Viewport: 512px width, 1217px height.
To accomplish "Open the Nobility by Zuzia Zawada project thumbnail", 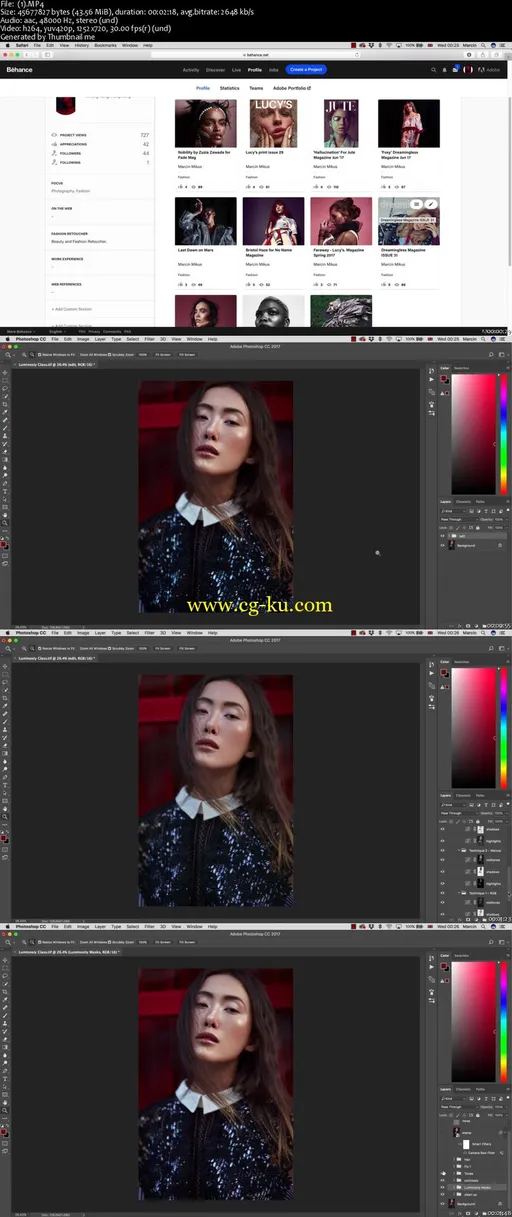I will click(206, 123).
